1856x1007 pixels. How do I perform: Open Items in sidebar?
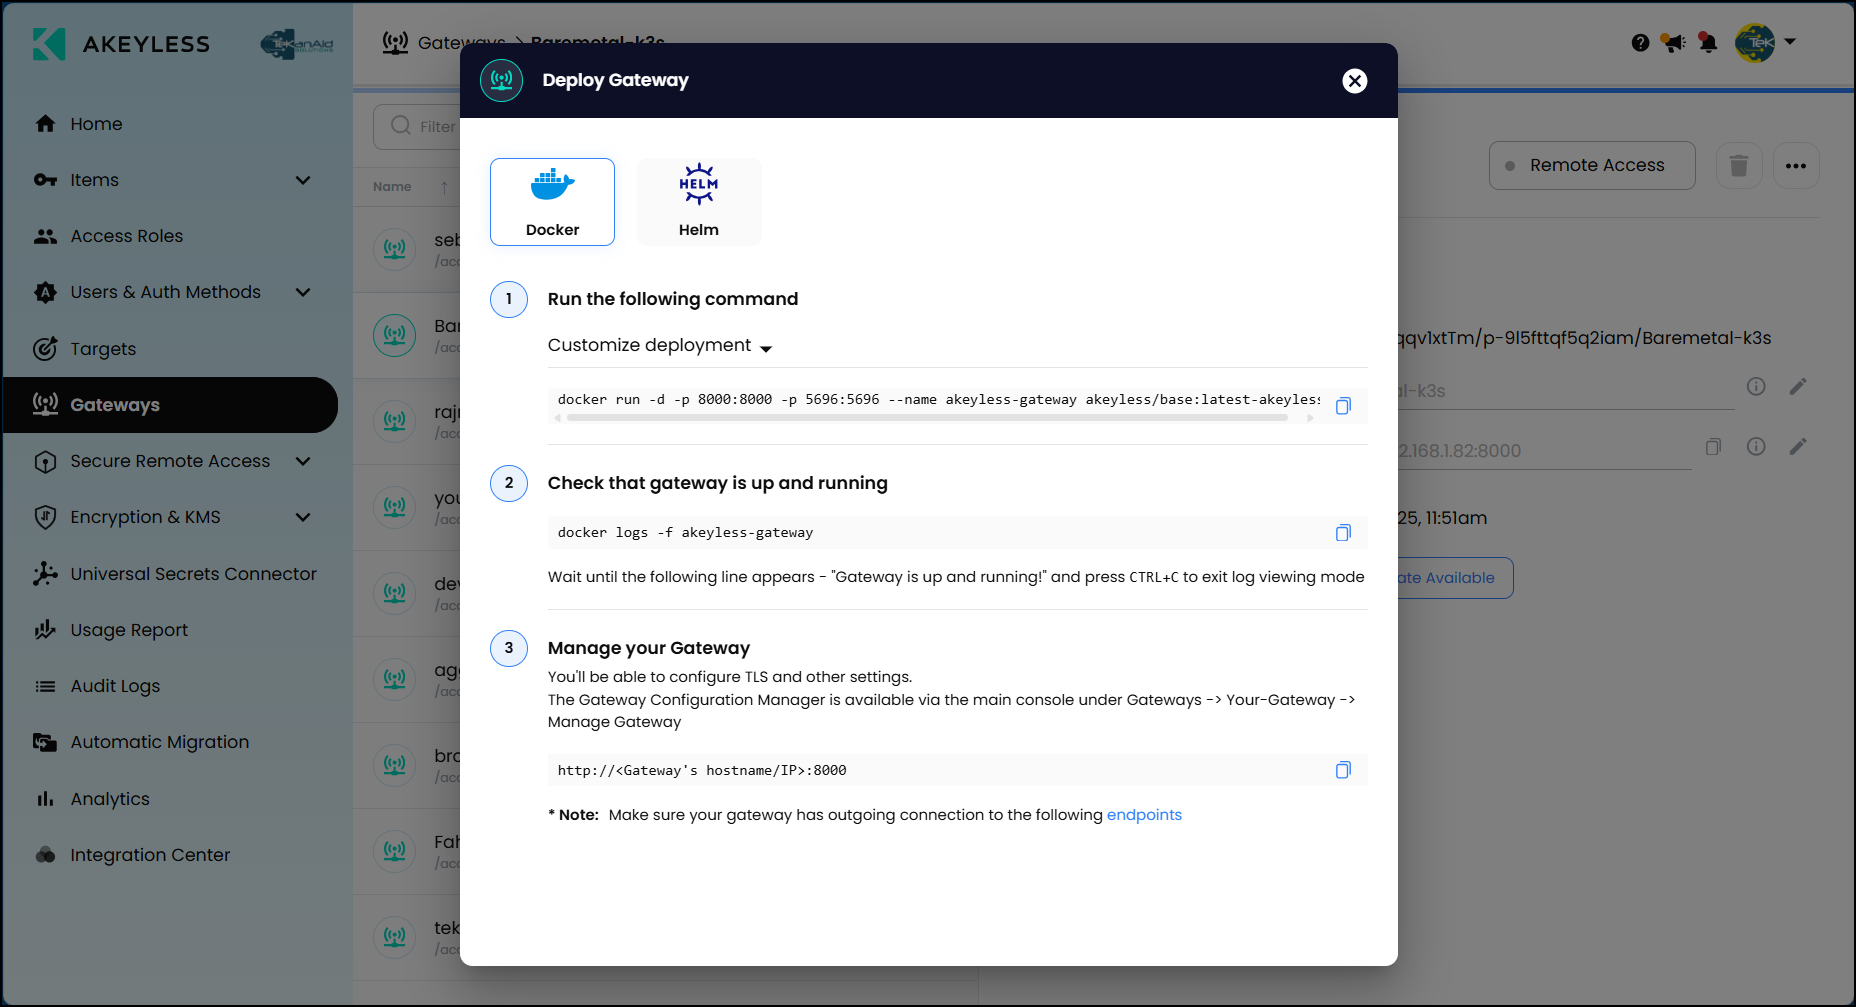[95, 180]
